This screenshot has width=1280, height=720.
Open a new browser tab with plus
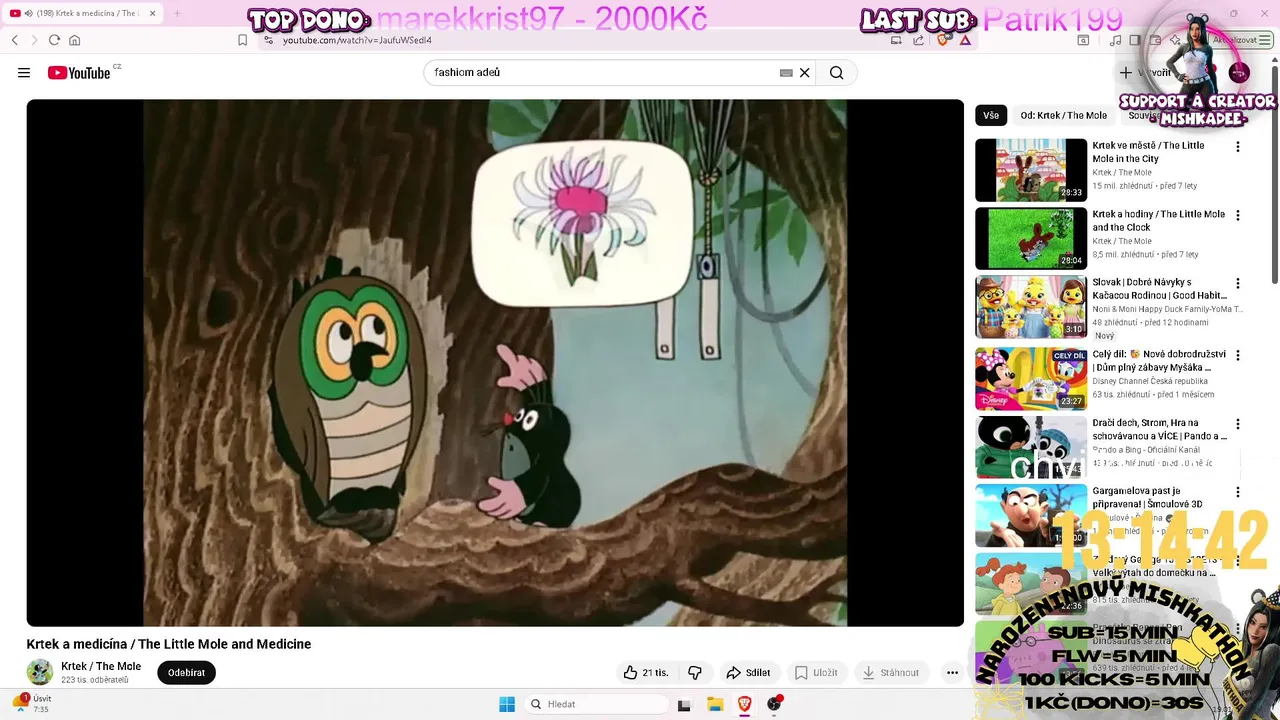click(x=177, y=13)
